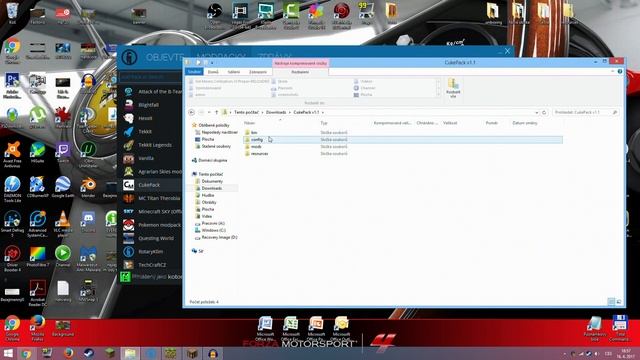Switch to the Sdílení ribbon tab

234,72
